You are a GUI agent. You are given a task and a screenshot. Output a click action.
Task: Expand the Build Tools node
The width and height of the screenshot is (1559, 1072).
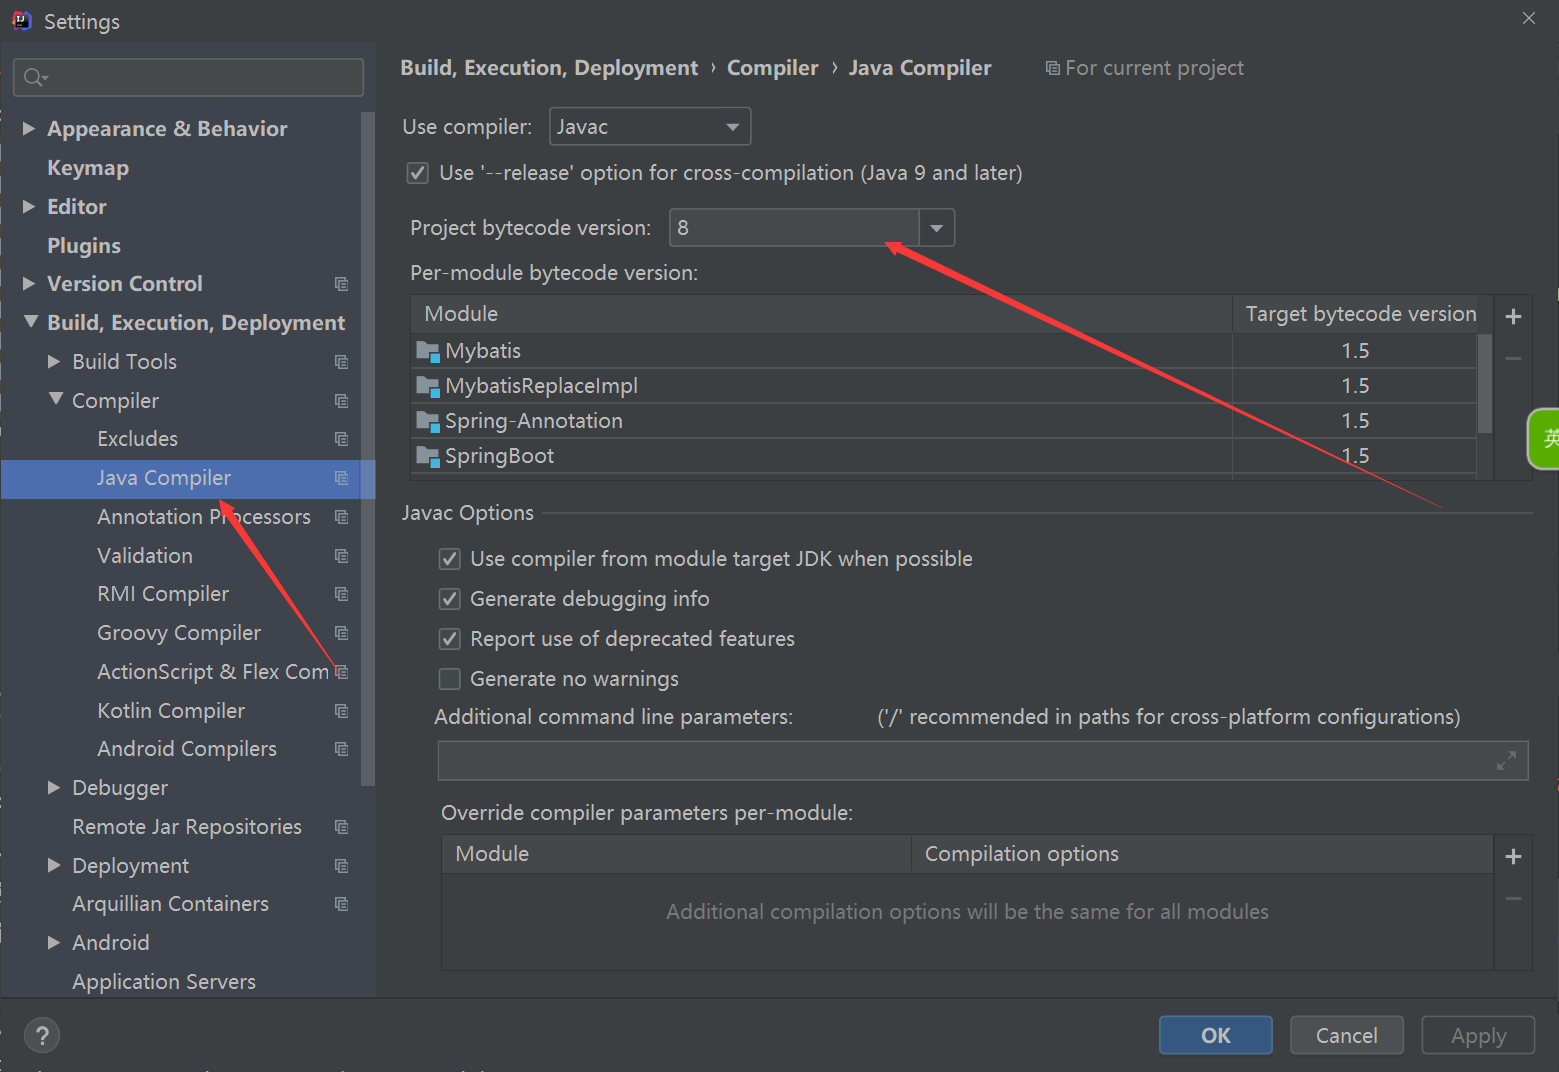(x=54, y=362)
